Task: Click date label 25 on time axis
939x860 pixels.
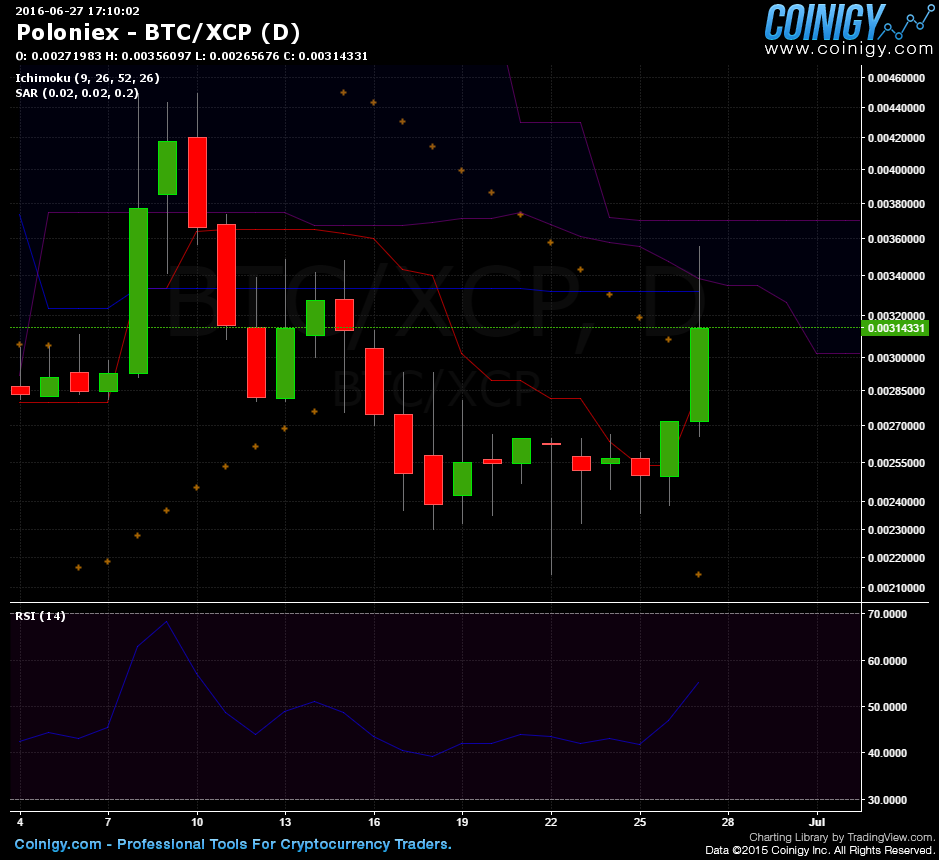Action: pyautogui.click(x=640, y=822)
